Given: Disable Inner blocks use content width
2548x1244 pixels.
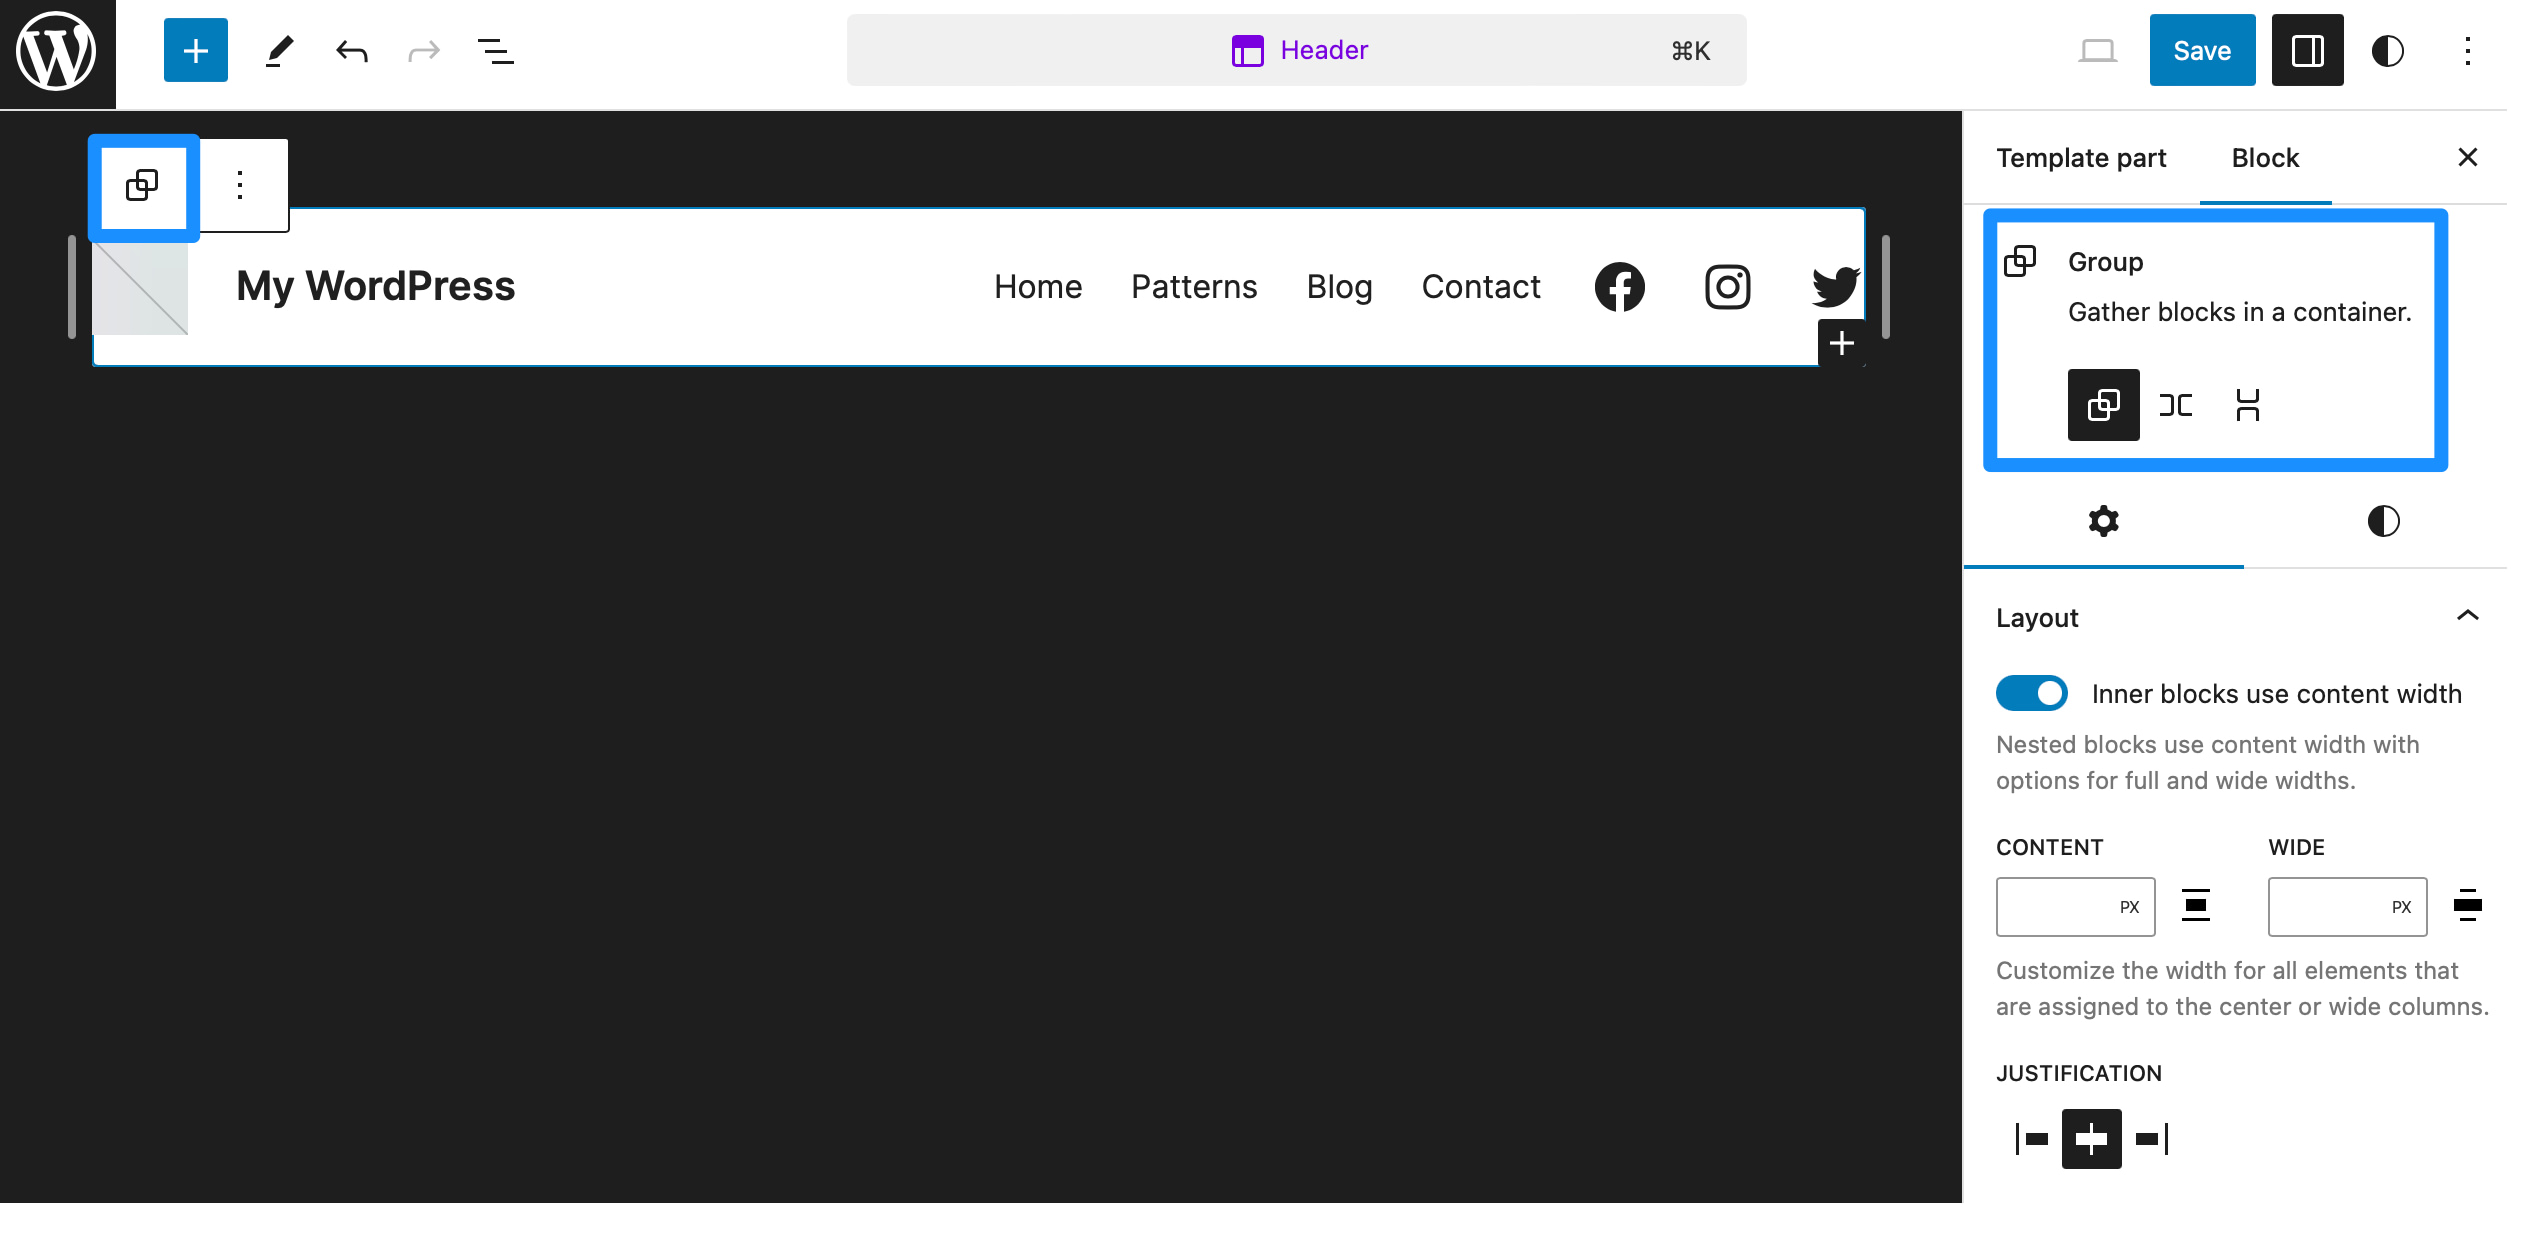Looking at the screenshot, I should [2031, 693].
